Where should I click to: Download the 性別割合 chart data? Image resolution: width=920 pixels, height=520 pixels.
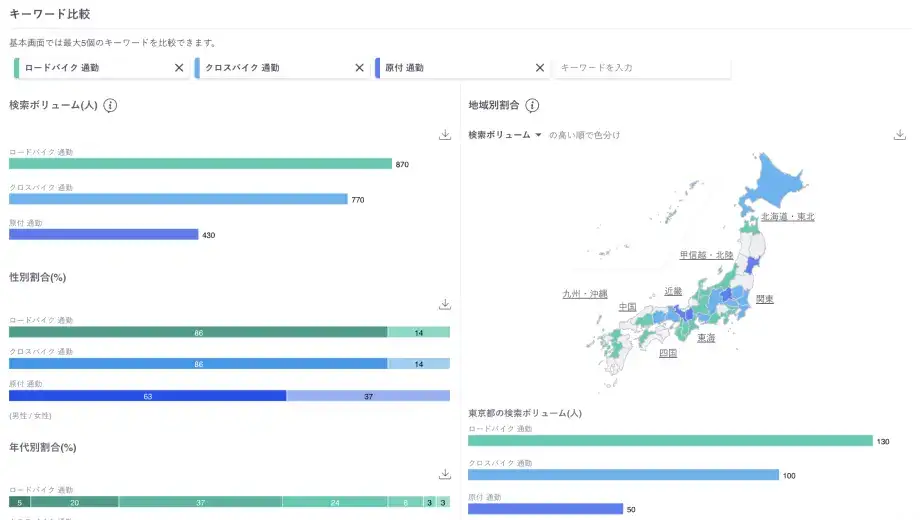click(x=445, y=305)
